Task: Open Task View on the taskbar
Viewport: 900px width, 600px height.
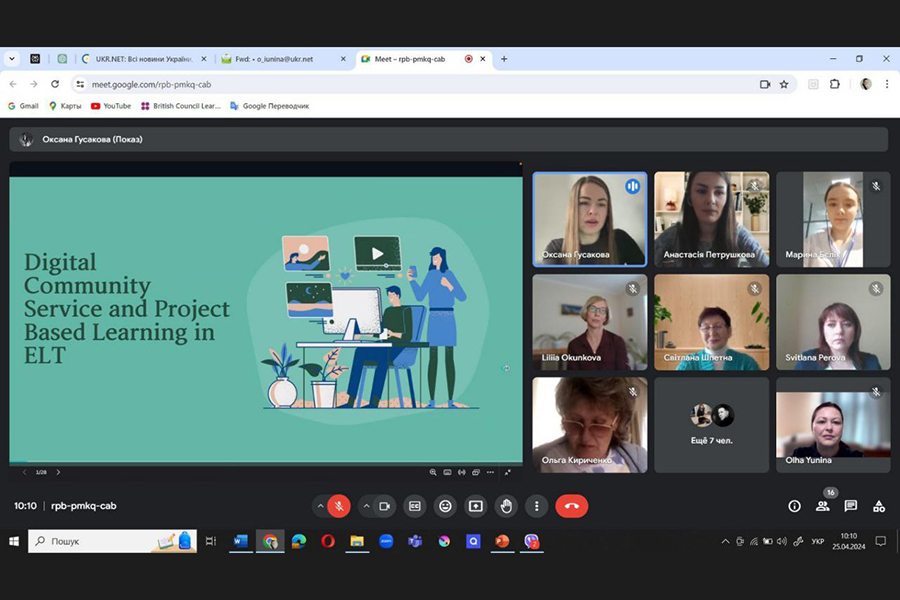Action: coord(211,541)
